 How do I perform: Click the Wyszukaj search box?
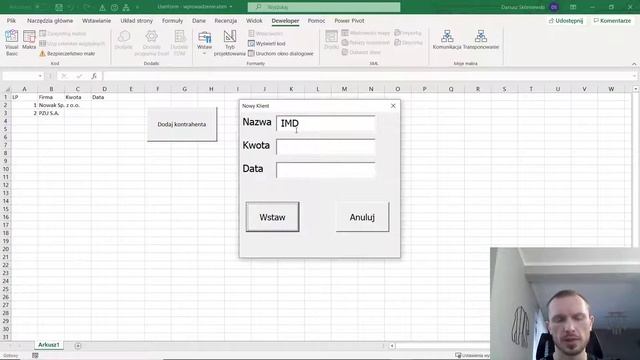324,7
